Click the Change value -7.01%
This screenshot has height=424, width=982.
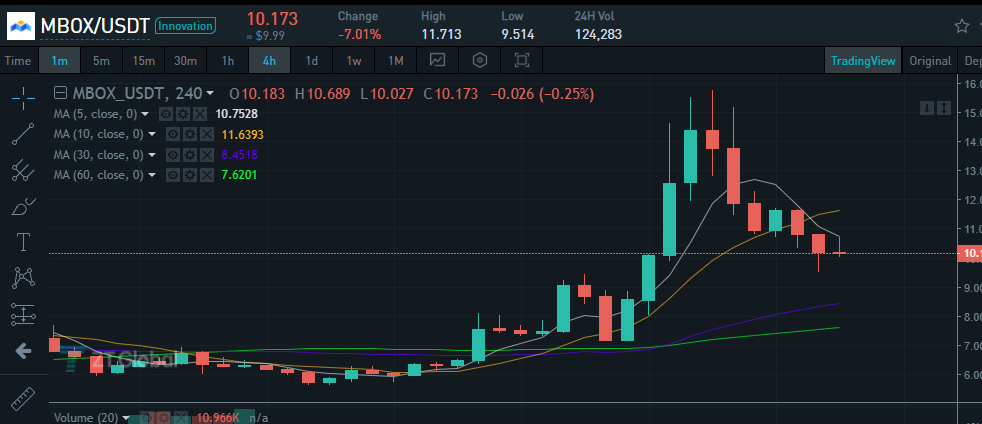point(359,34)
